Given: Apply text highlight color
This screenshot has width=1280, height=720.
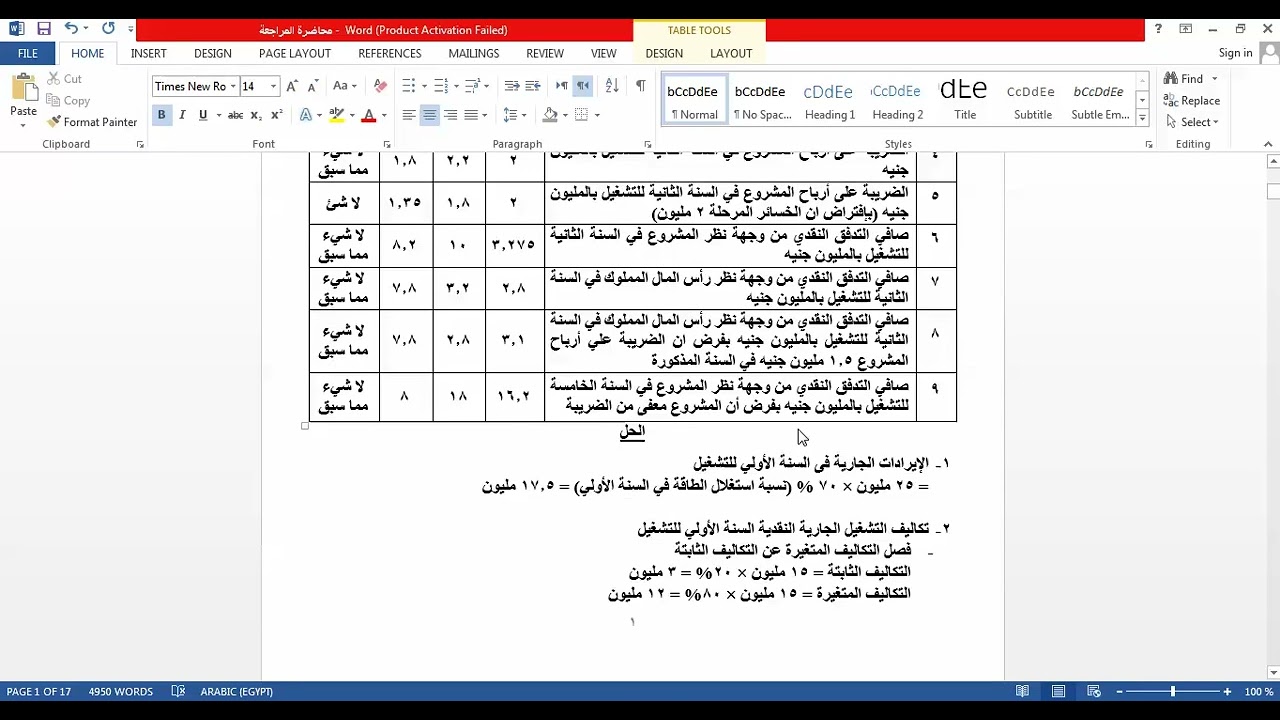Looking at the screenshot, I should (337, 115).
